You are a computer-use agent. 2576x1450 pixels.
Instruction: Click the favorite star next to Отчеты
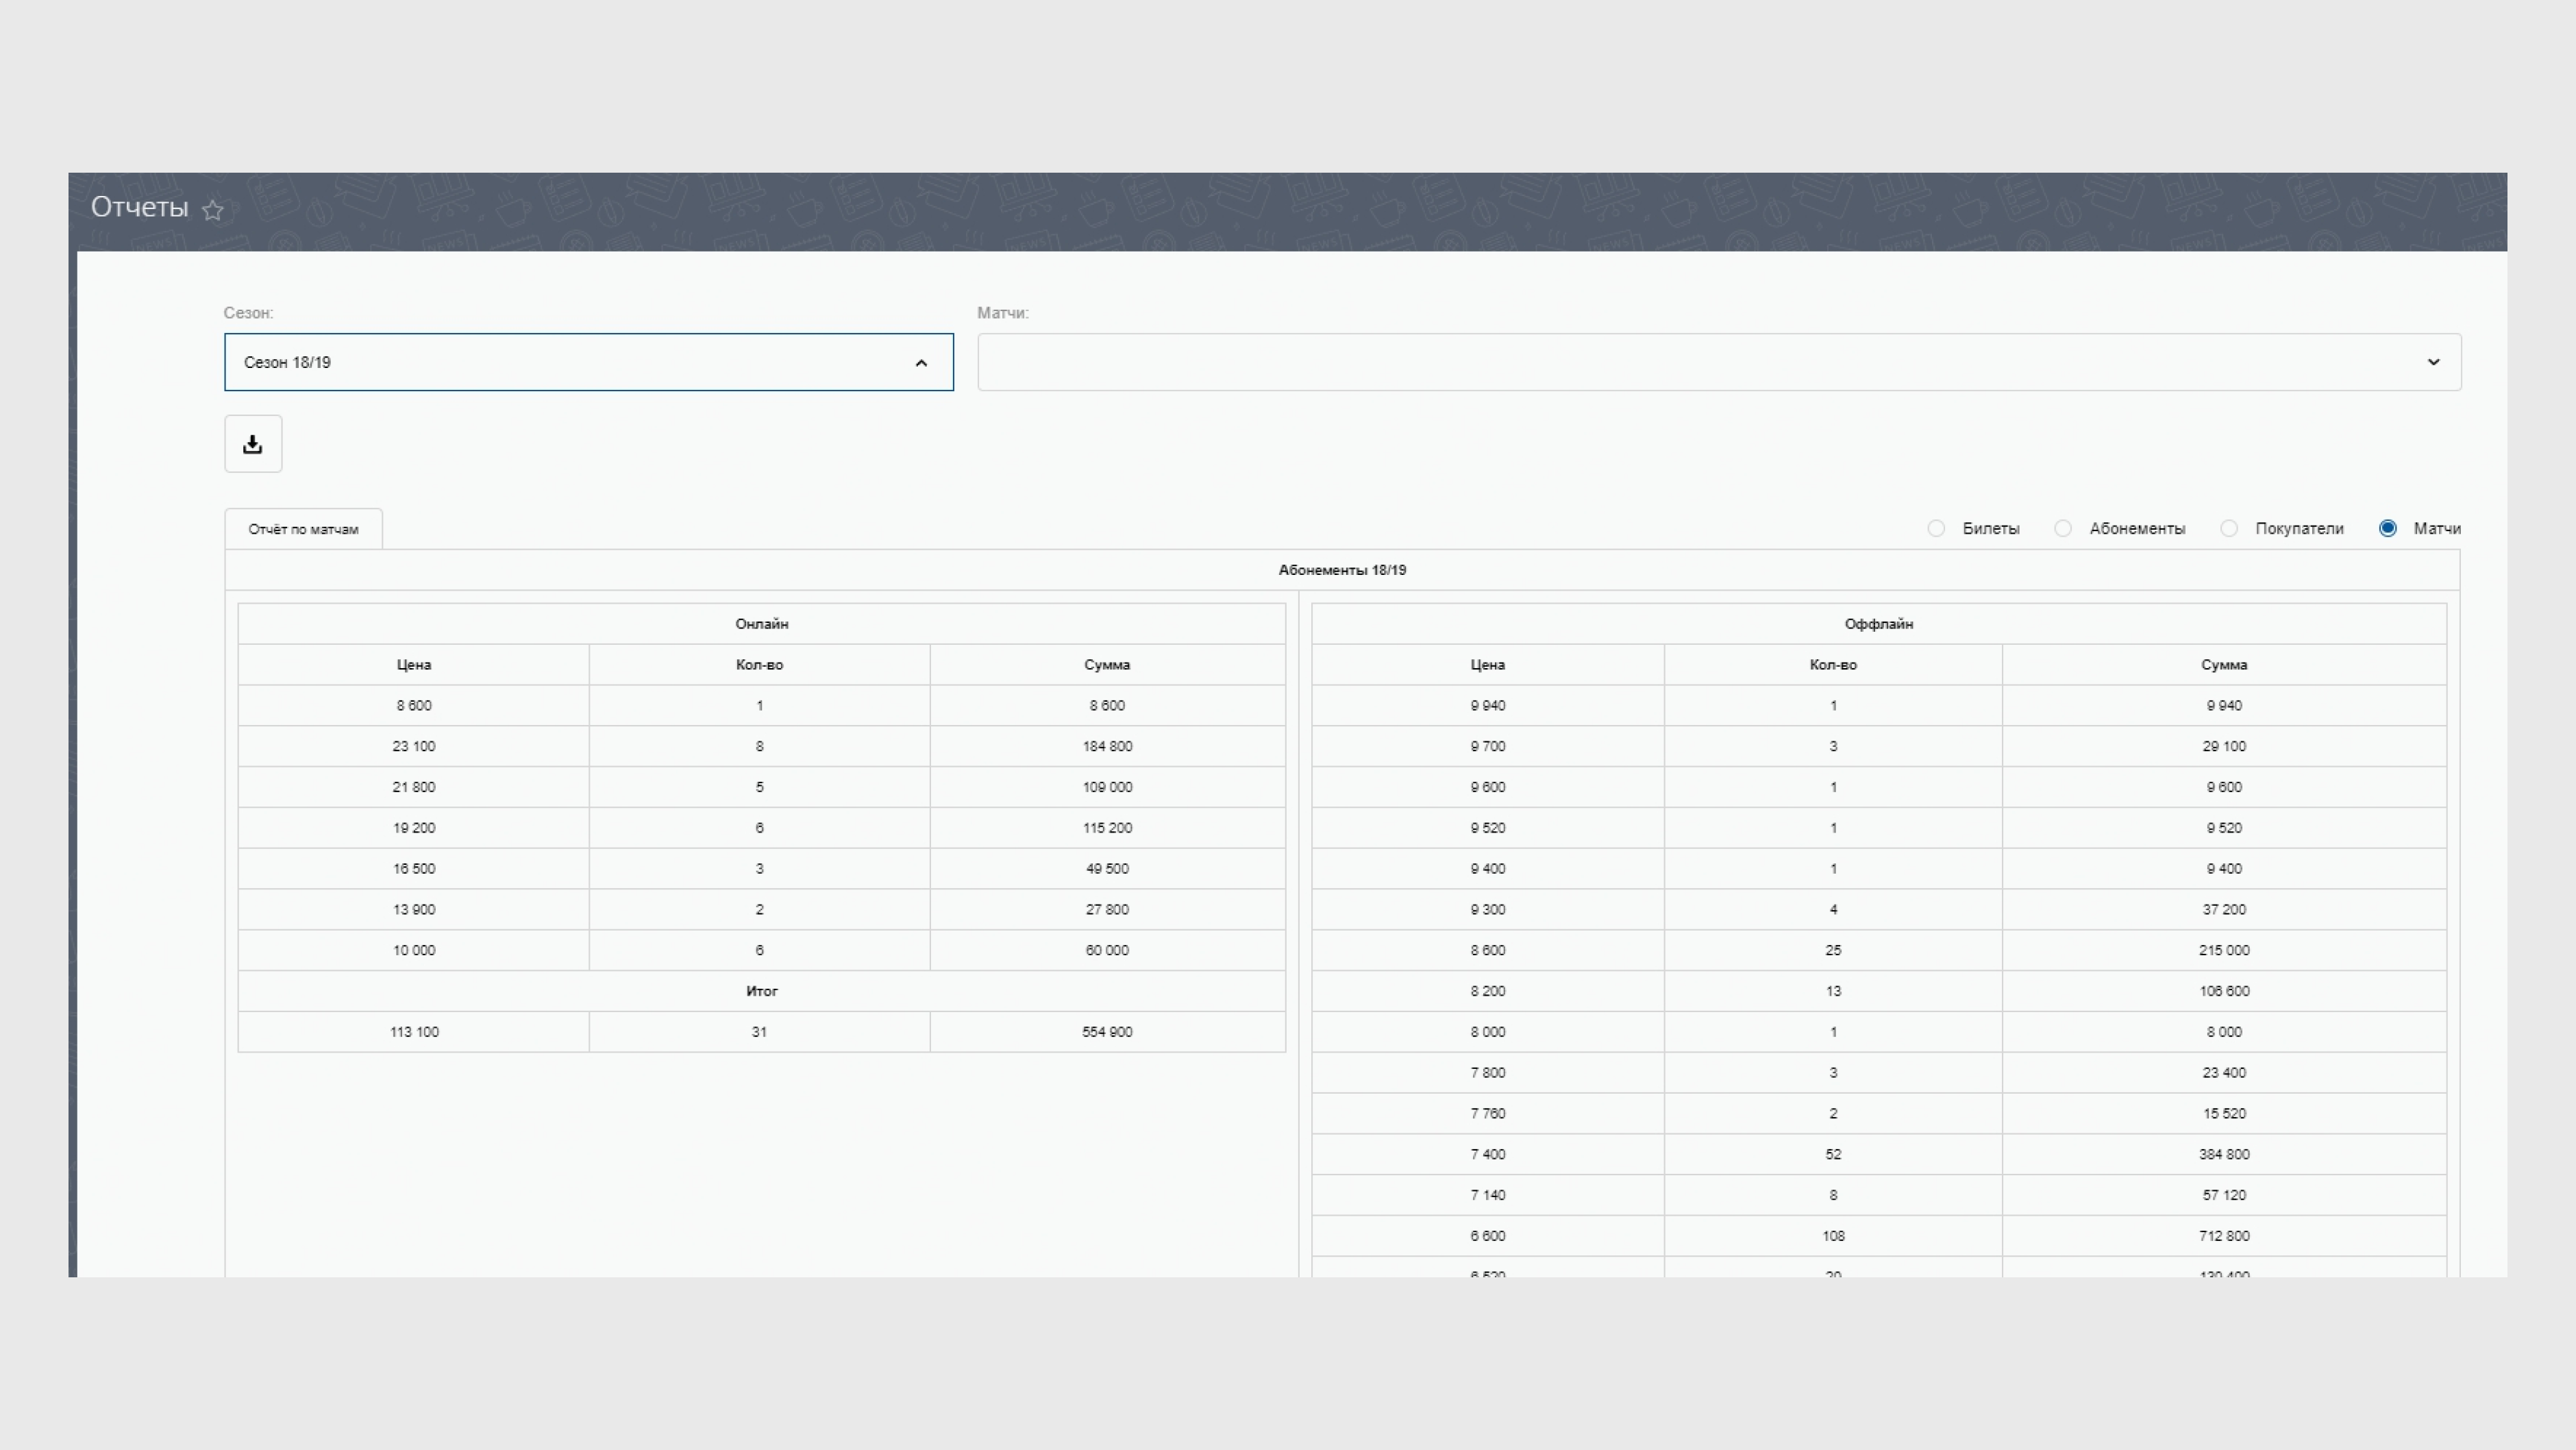coord(212,210)
